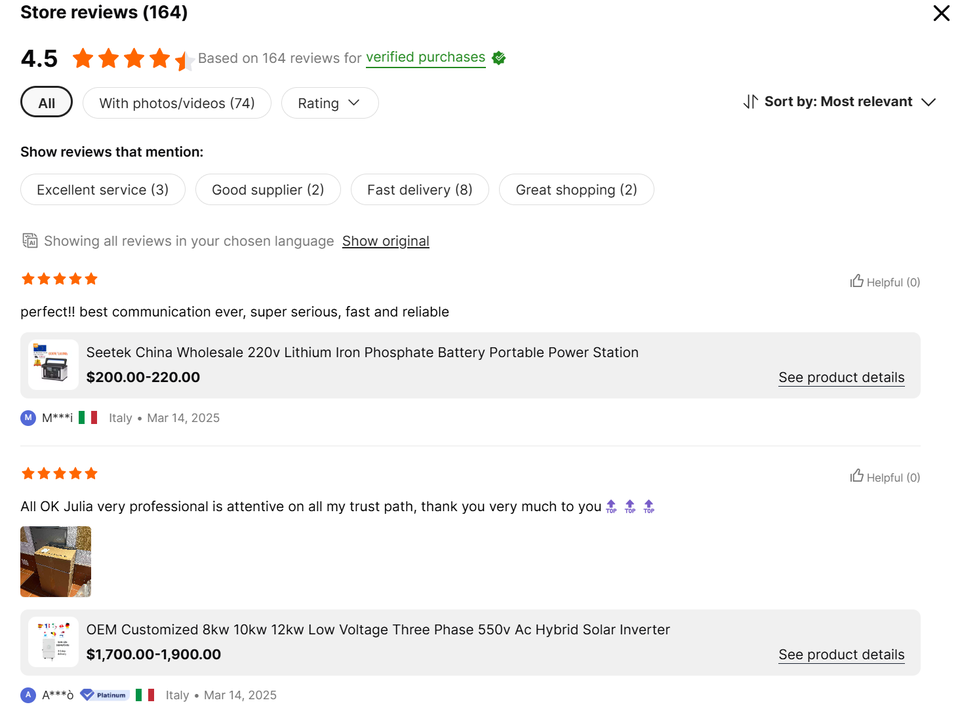
Task: Open the Rating dropdown
Action: [x=329, y=103]
